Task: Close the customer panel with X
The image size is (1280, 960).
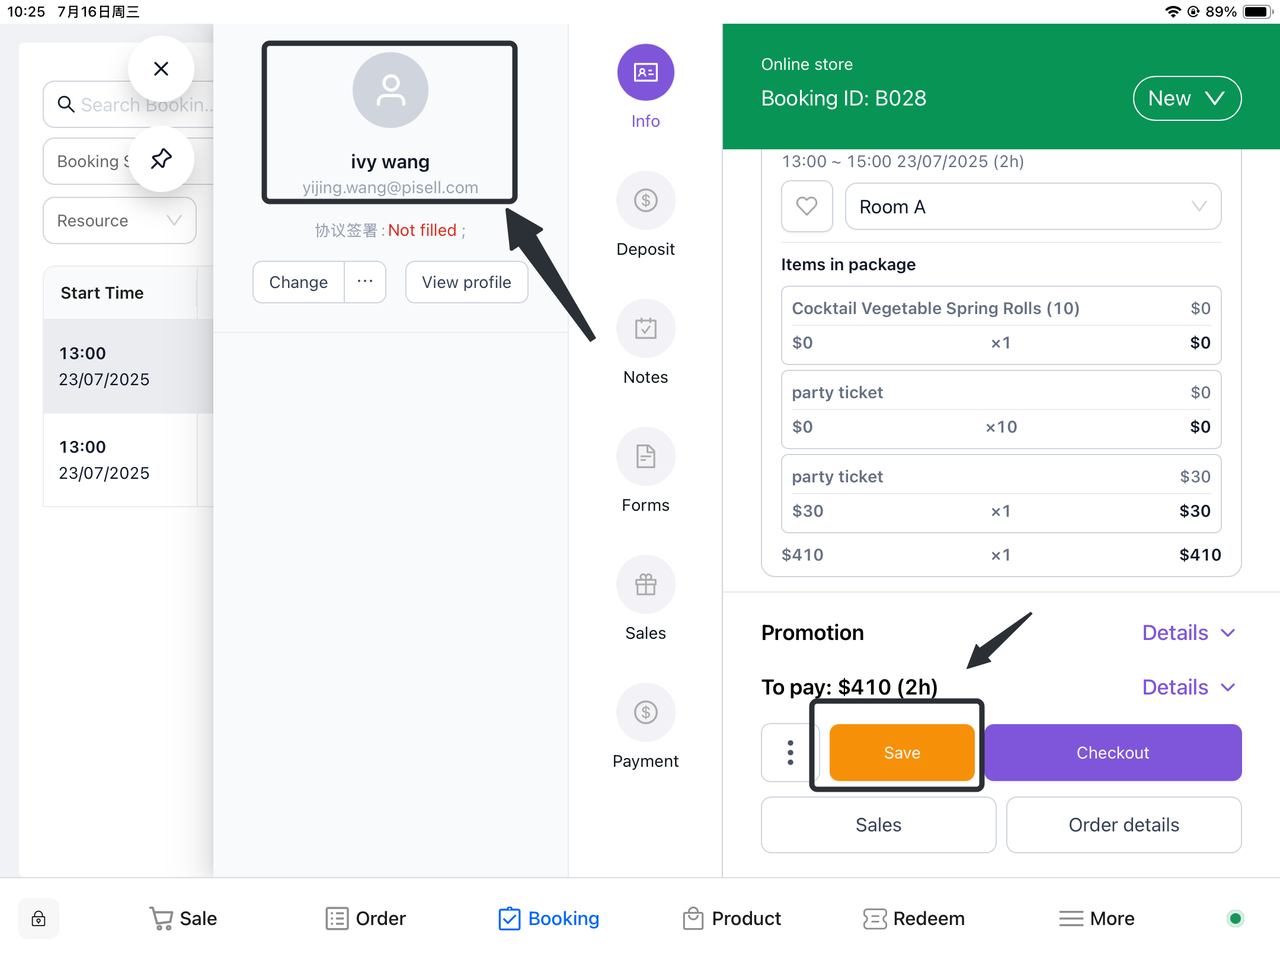Action: click(x=161, y=69)
